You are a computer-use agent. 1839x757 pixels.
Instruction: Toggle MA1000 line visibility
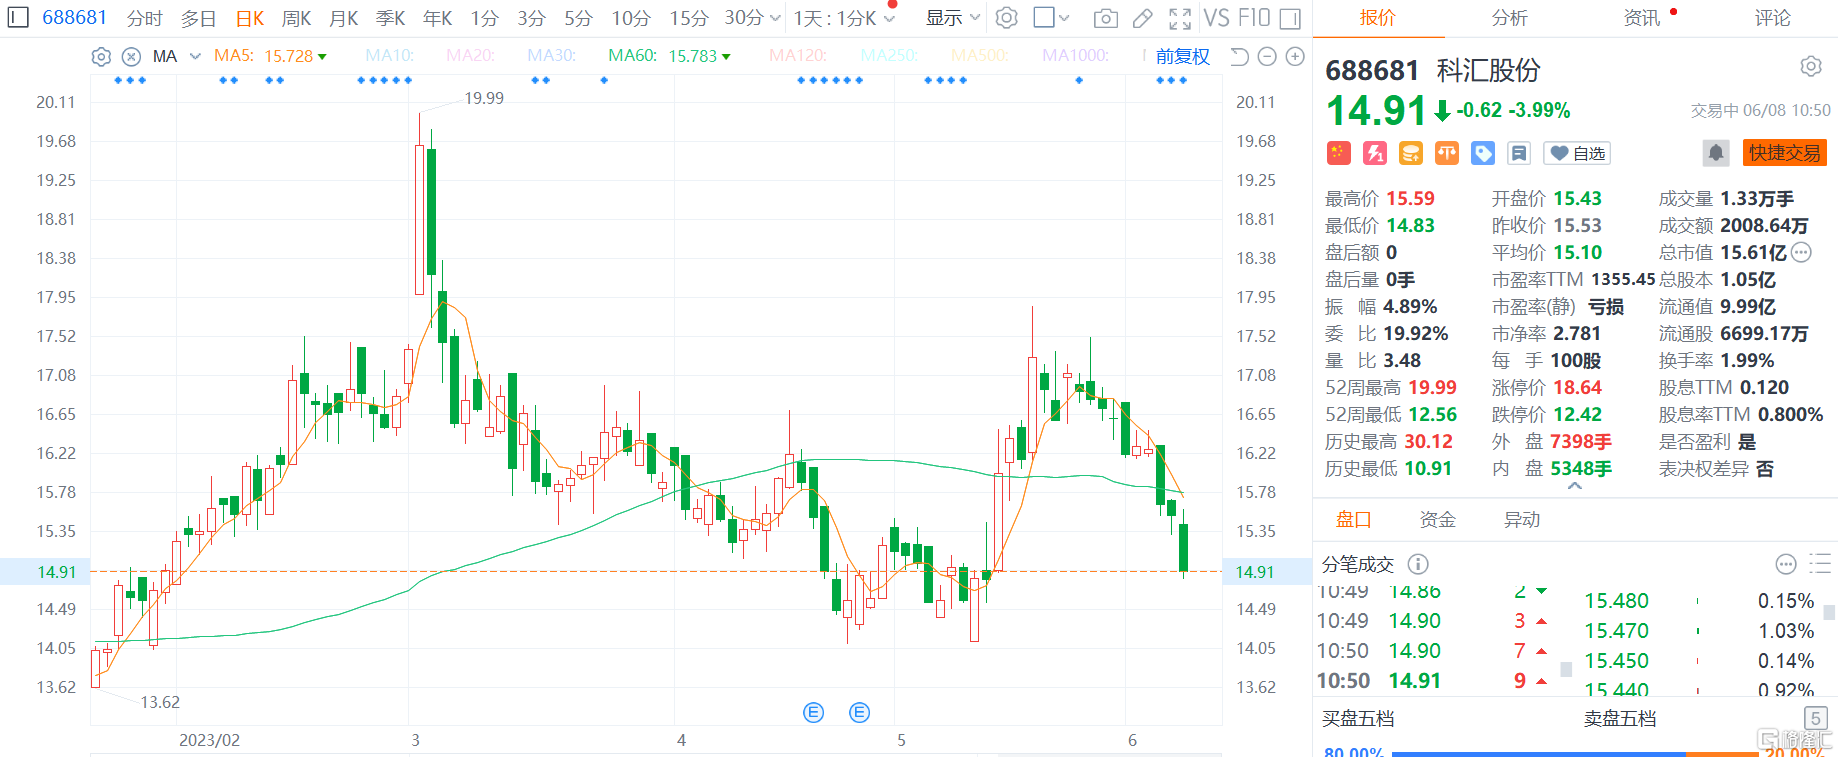[1075, 56]
